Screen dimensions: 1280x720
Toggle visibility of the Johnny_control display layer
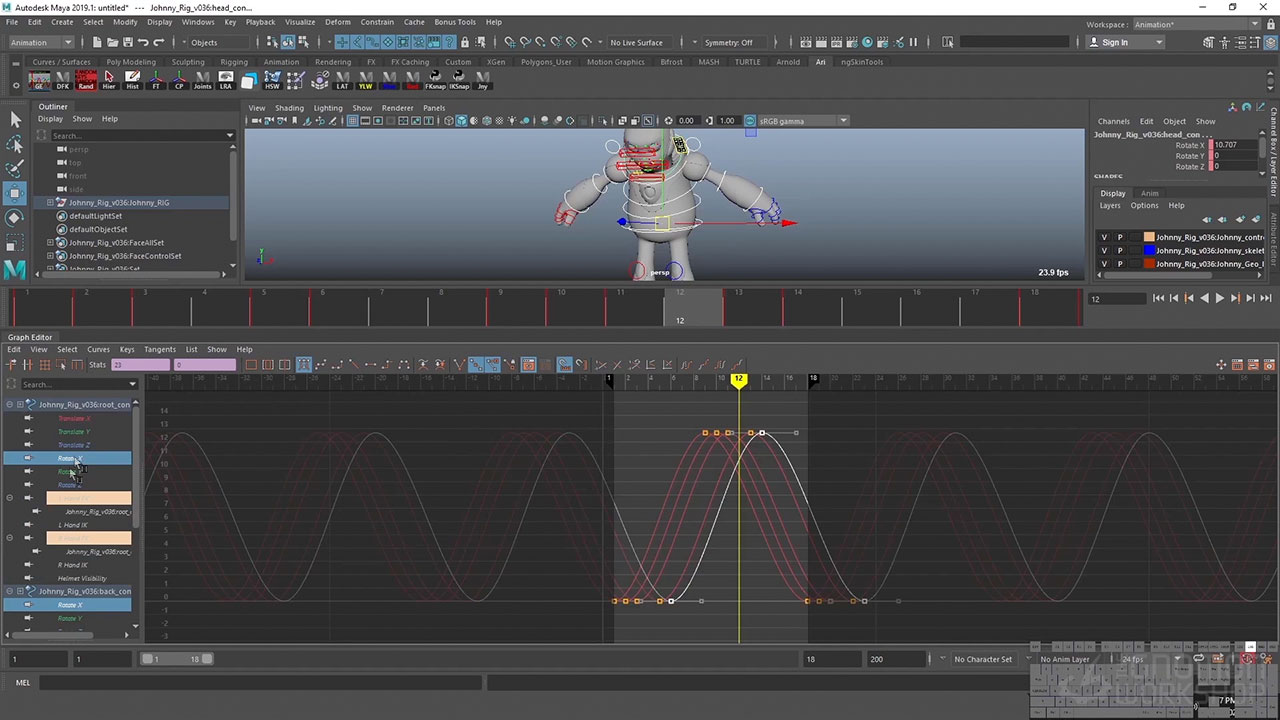tap(1104, 237)
